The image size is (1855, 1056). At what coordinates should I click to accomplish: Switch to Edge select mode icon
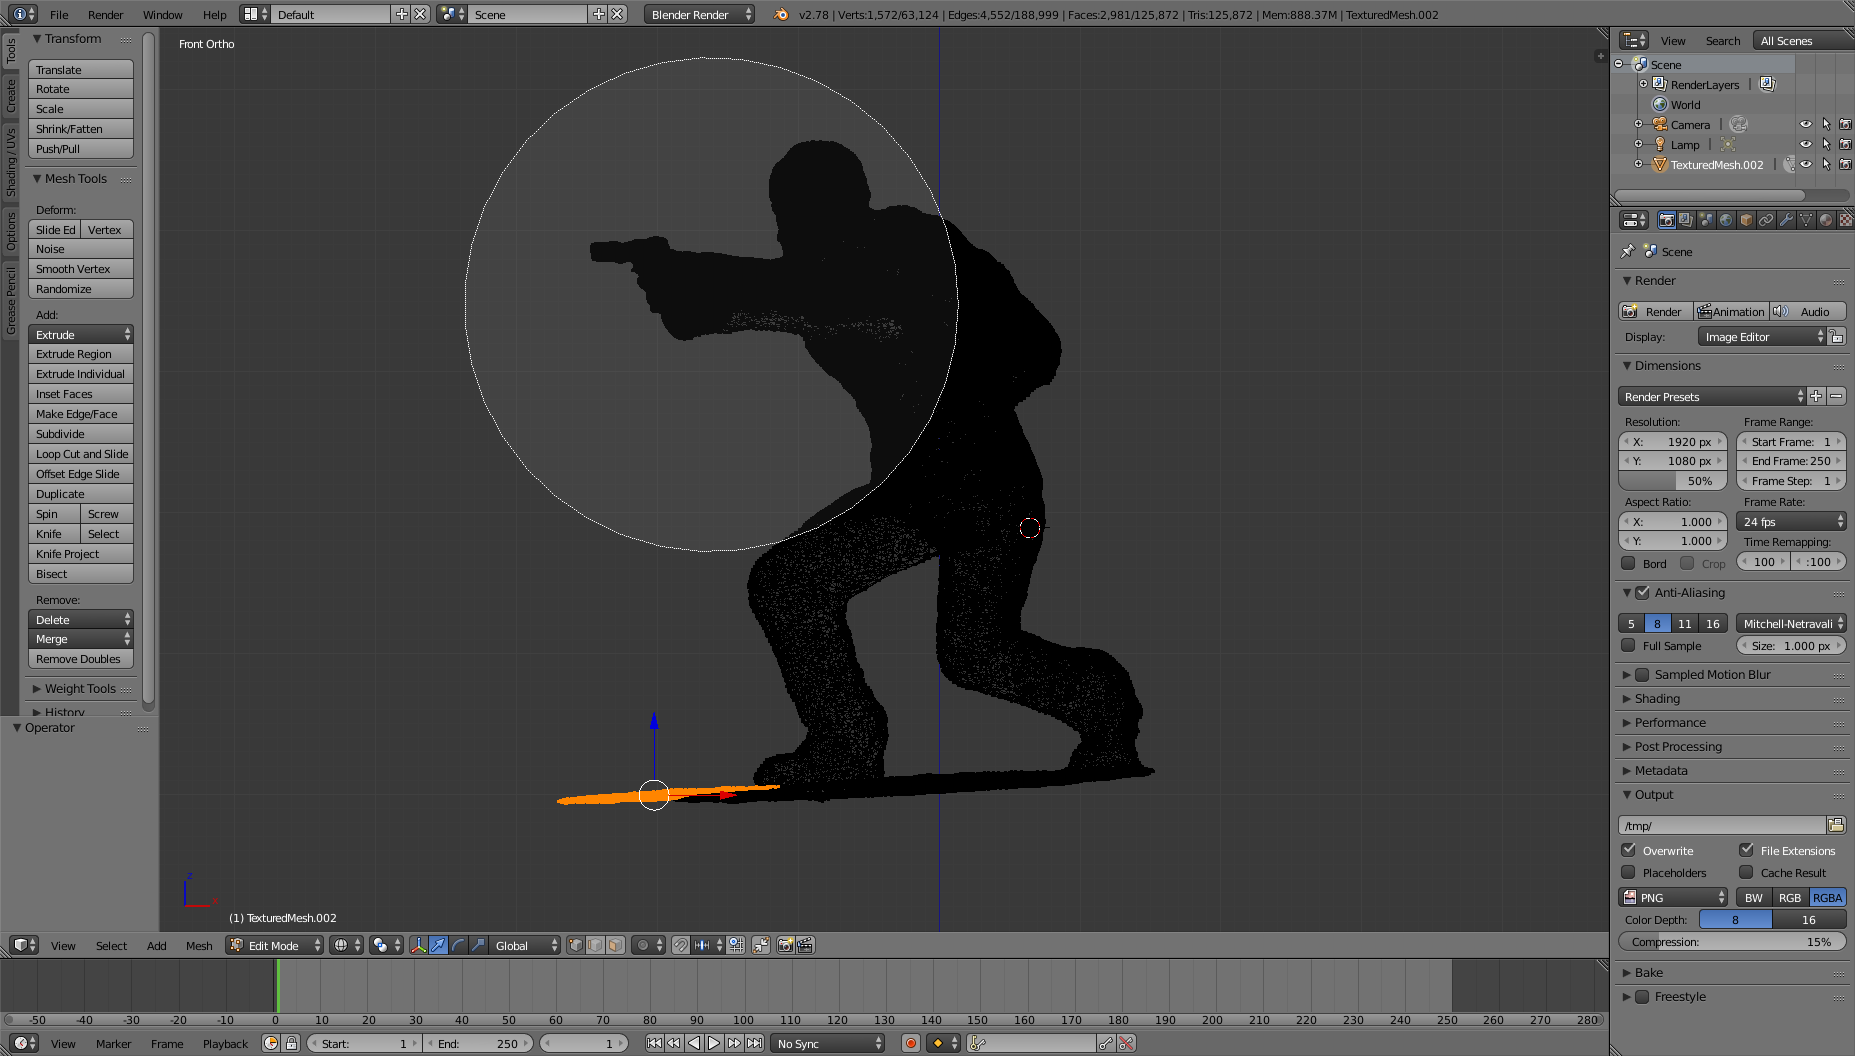[595, 945]
